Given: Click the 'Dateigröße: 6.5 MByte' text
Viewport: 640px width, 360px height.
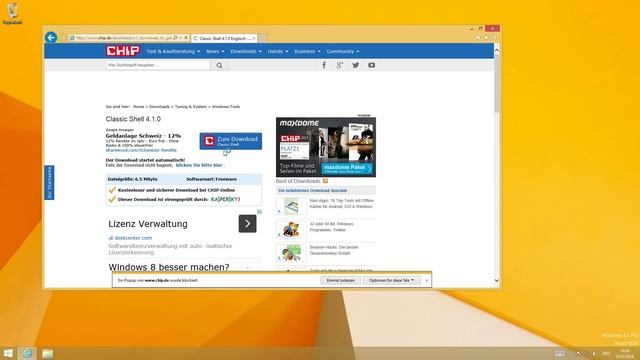Looking at the screenshot, I should click(x=133, y=179).
